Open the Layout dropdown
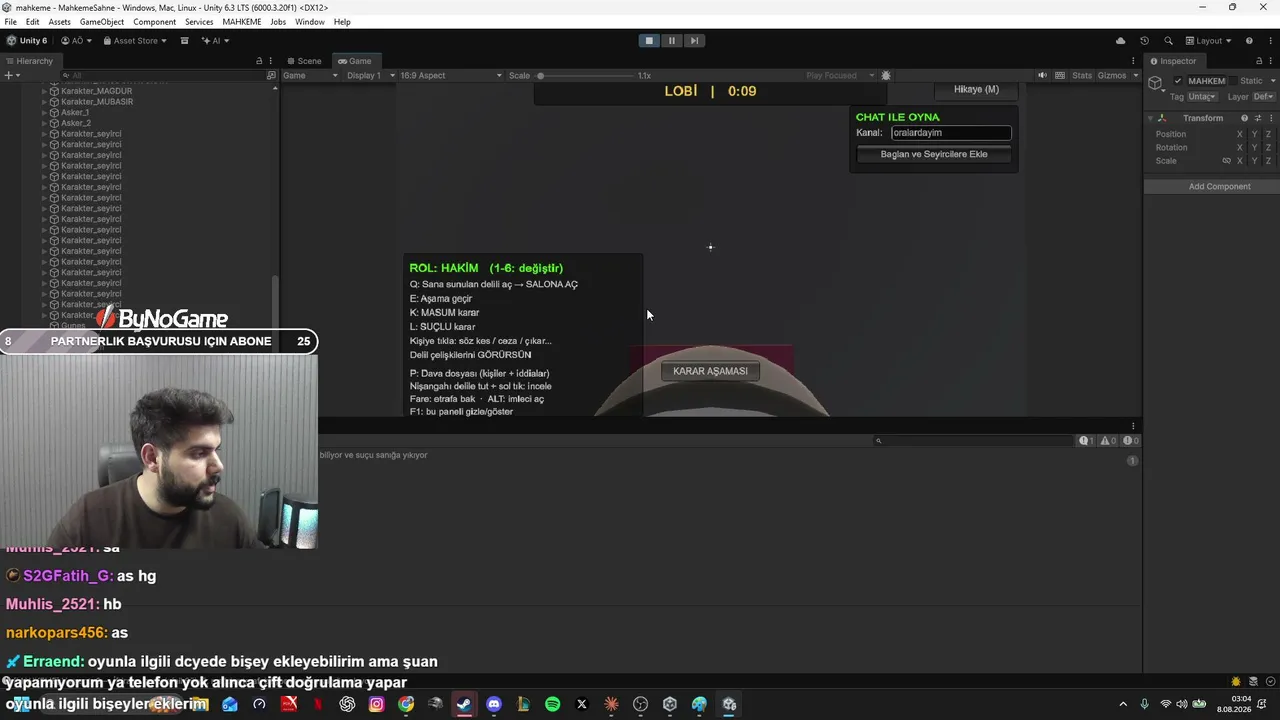The image size is (1280, 720). pos(1209,41)
